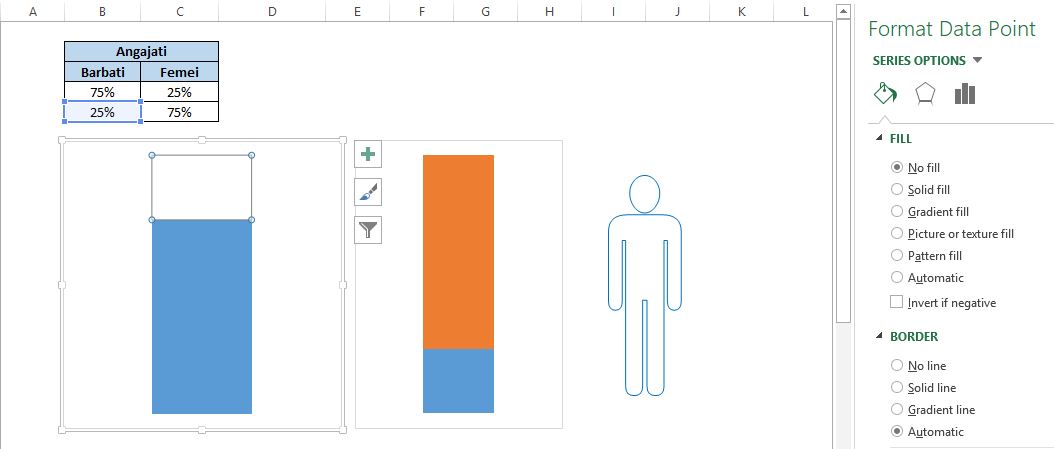Screen dimensions: 1054x449
Task: Select Solid line border option
Action: click(x=897, y=387)
